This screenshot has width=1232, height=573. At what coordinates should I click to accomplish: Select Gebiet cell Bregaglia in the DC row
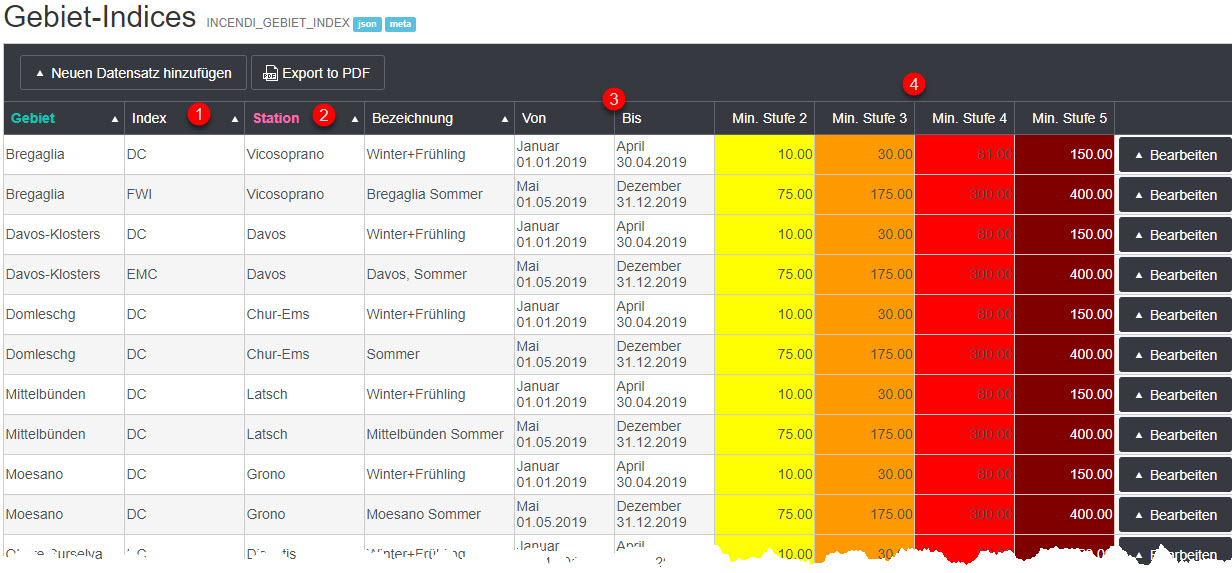(62, 154)
